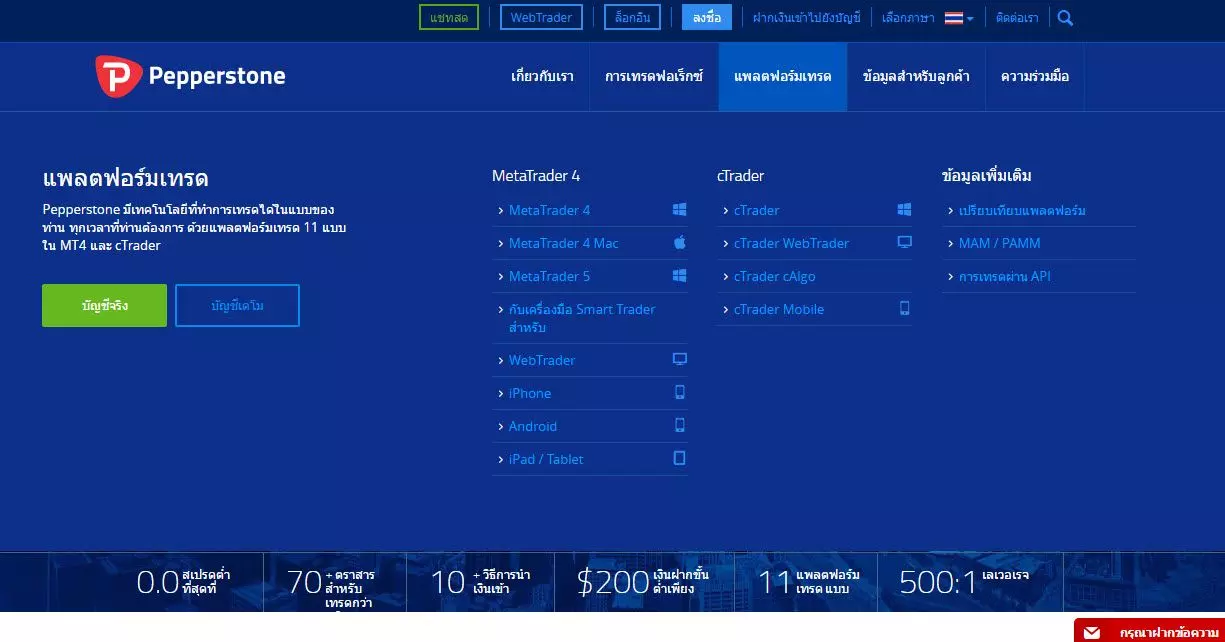Click the $200 minimum deposit statistic
This screenshot has width=1225, height=642.
pyautogui.click(x=643, y=582)
